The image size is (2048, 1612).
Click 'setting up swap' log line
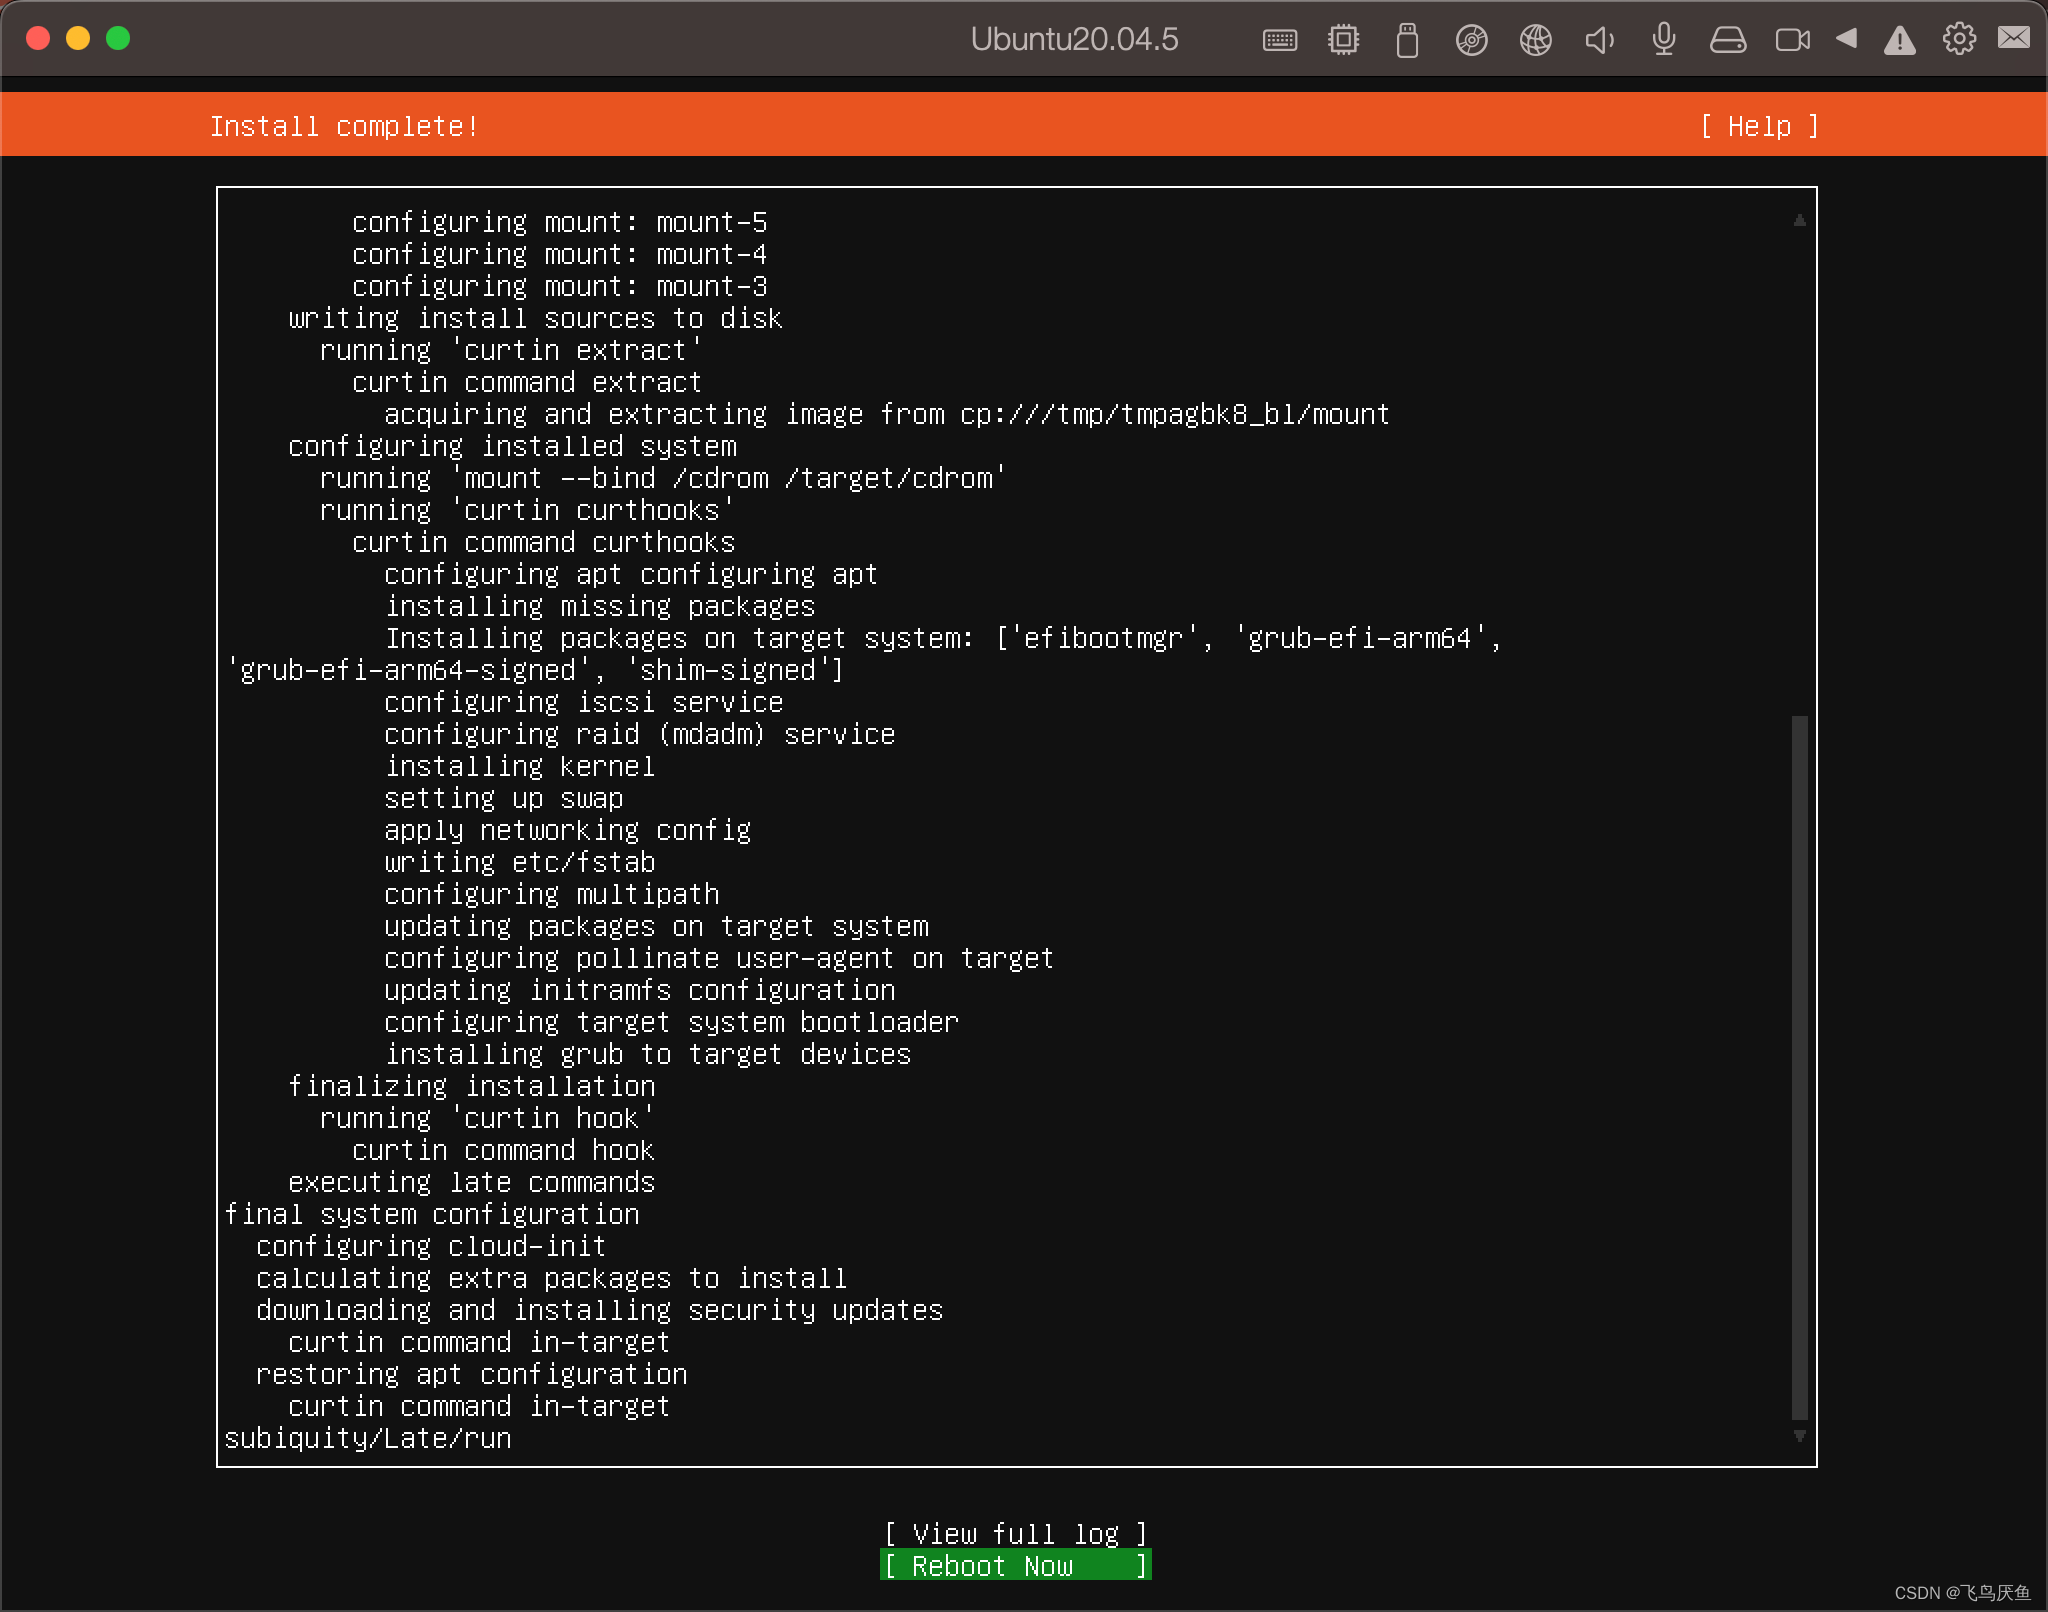click(504, 798)
